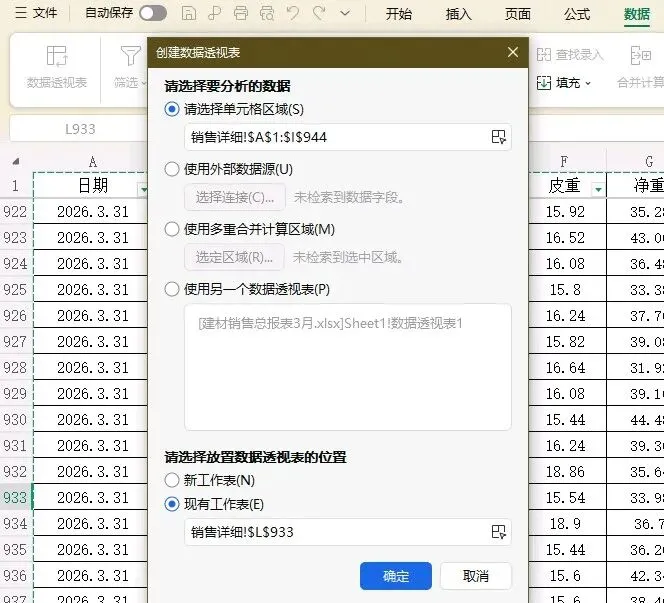Select column A header
Viewport: 664px width, 603px height.
(92, 161)
